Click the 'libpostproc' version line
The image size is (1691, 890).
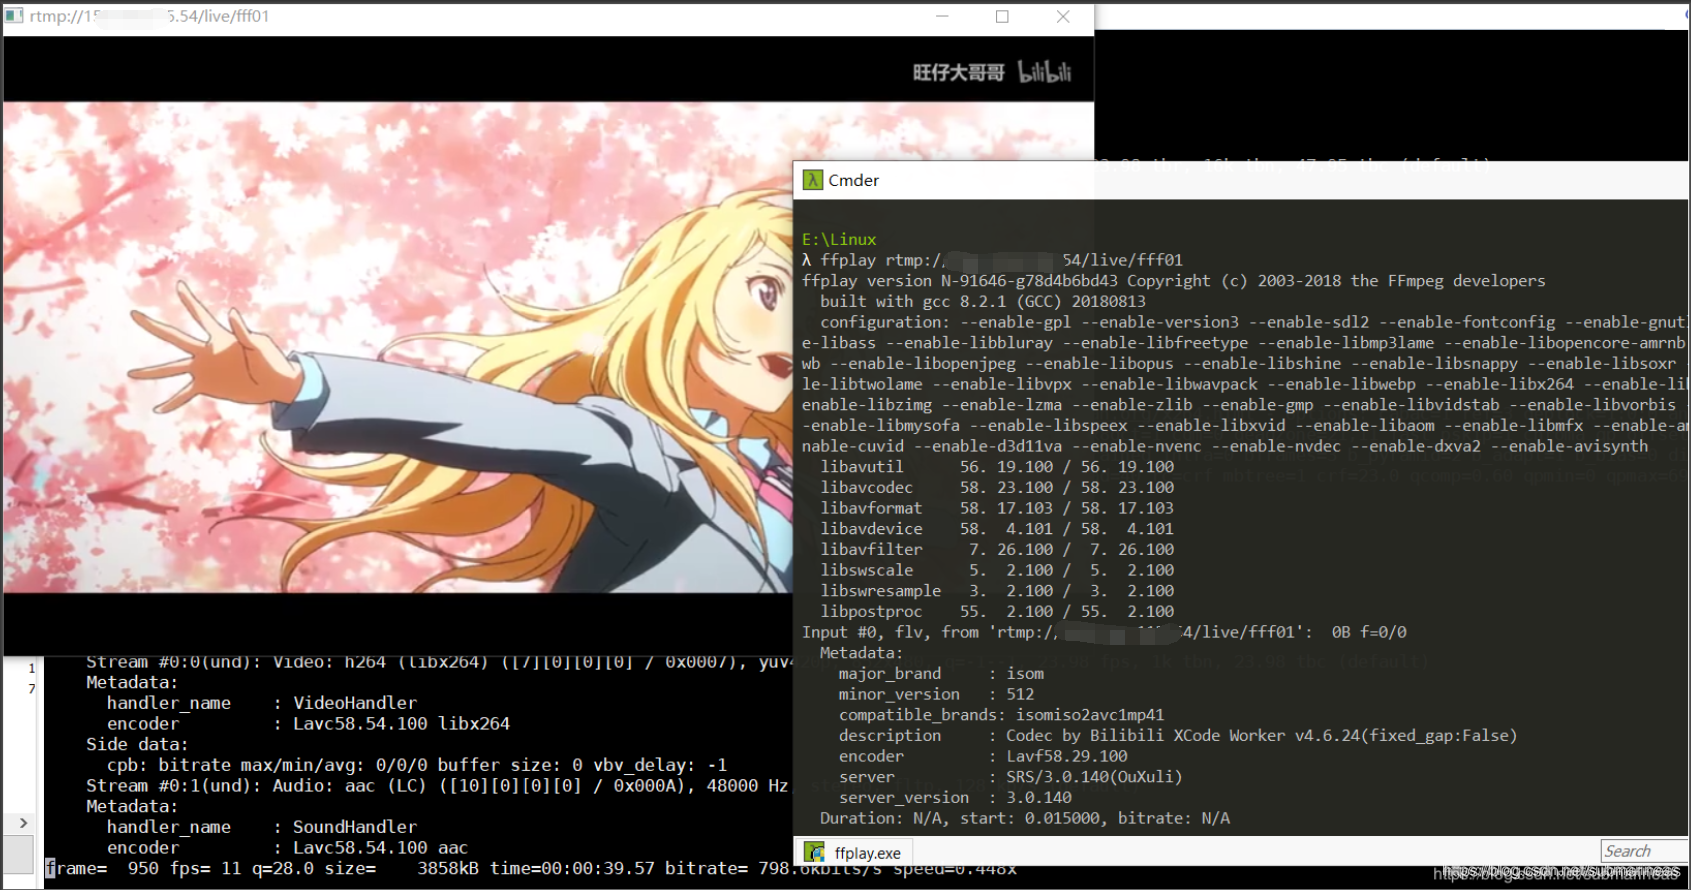click(997, 612)
